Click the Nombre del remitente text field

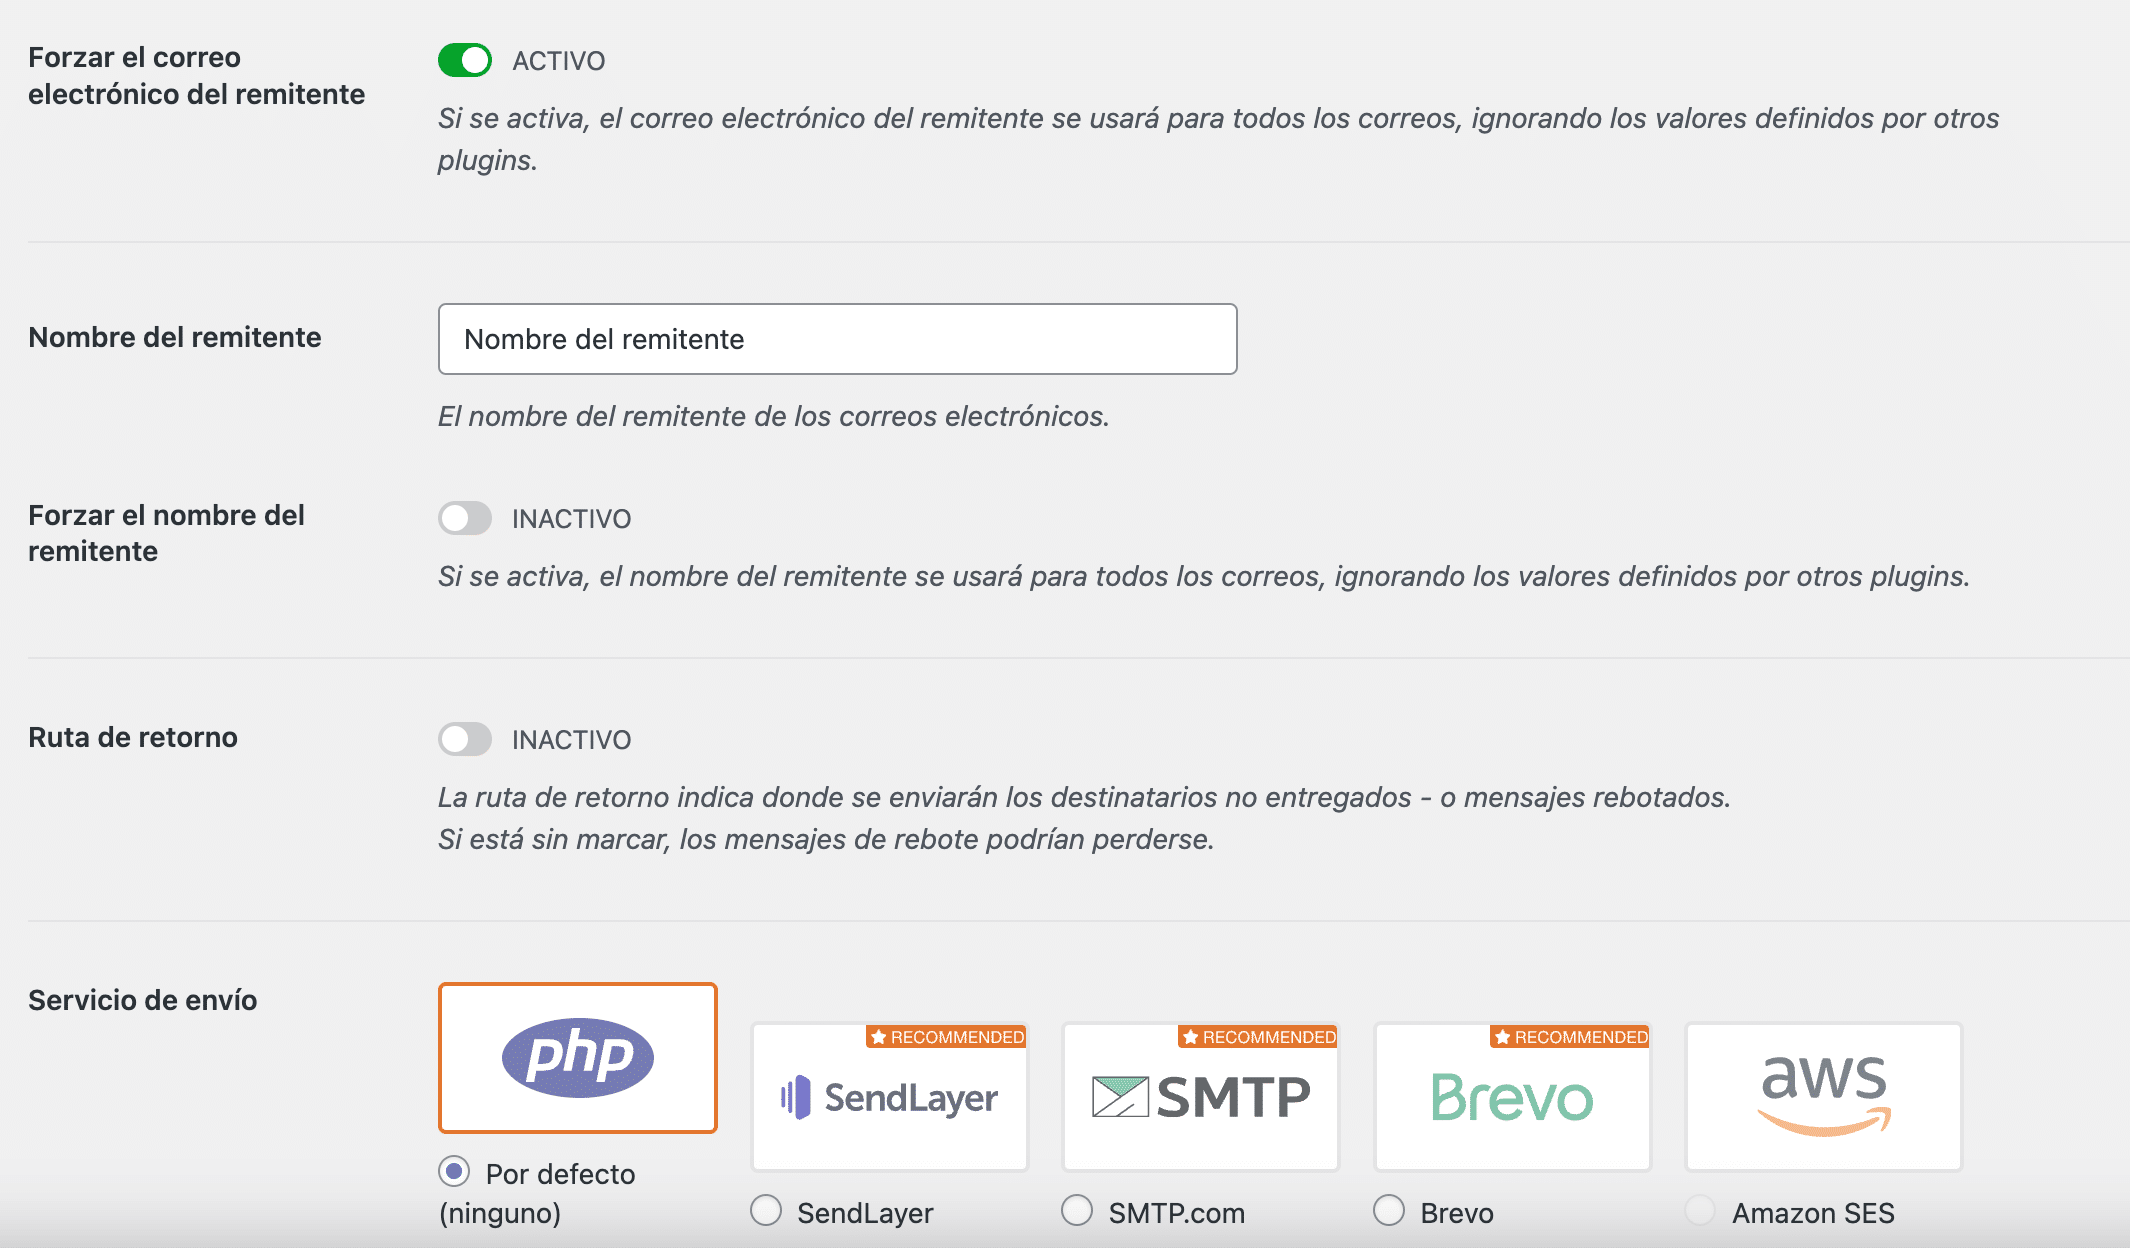(x=837, y=339)
